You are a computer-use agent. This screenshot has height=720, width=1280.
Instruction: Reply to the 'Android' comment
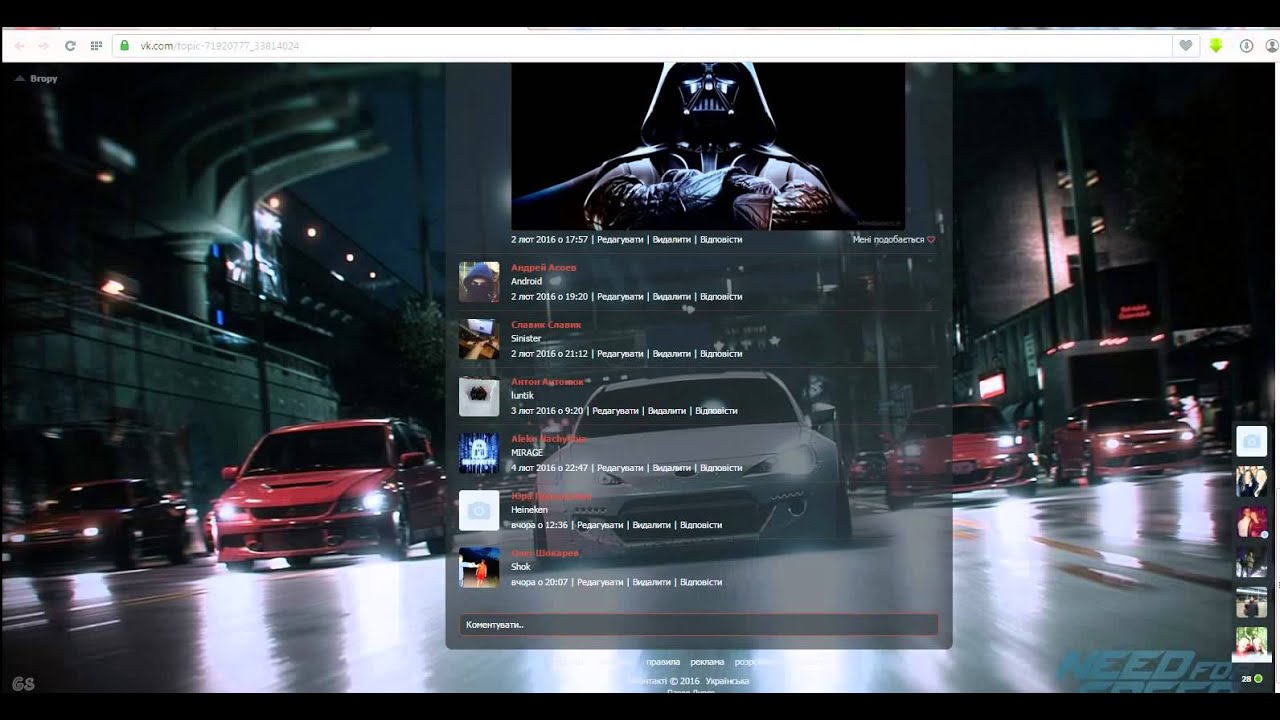(x=721, y=297)
